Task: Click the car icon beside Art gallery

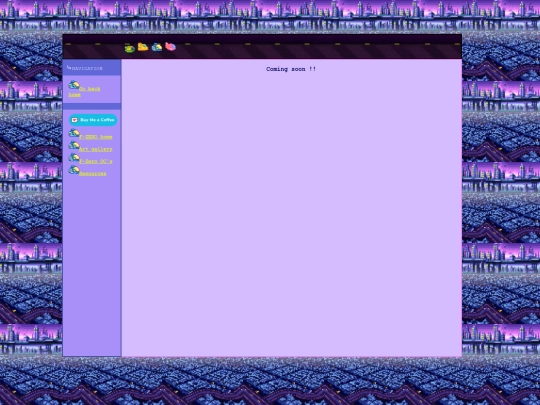Action: pos(74,145)
